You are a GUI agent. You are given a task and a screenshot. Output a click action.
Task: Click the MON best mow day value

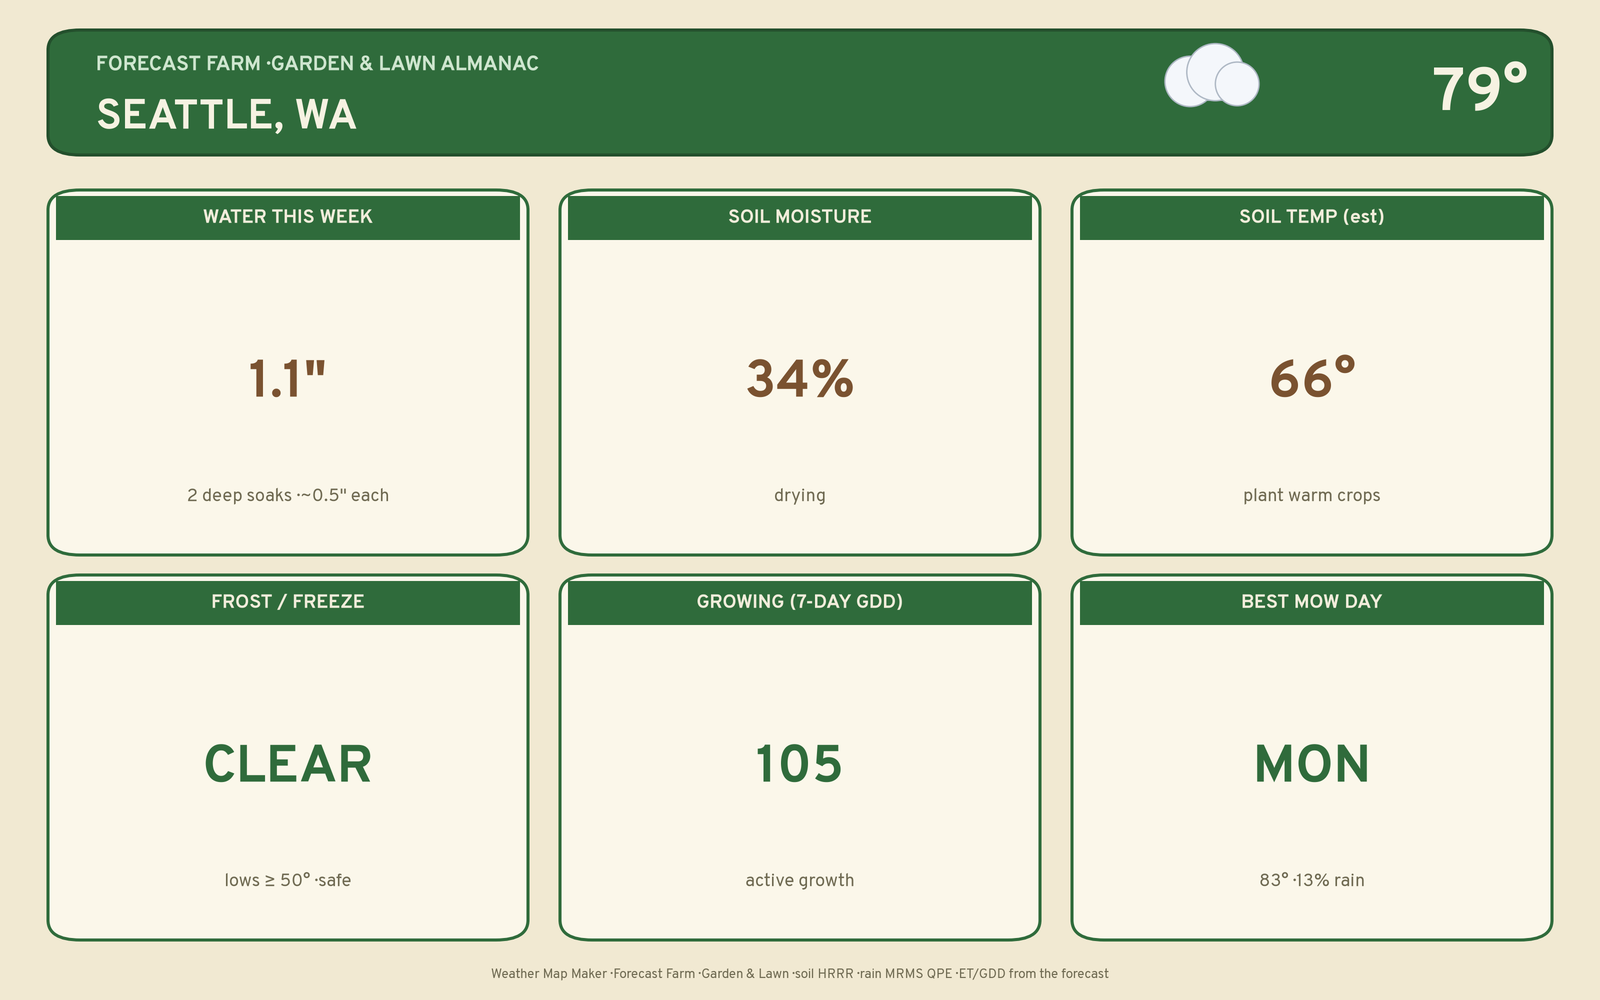point(1312,764)
